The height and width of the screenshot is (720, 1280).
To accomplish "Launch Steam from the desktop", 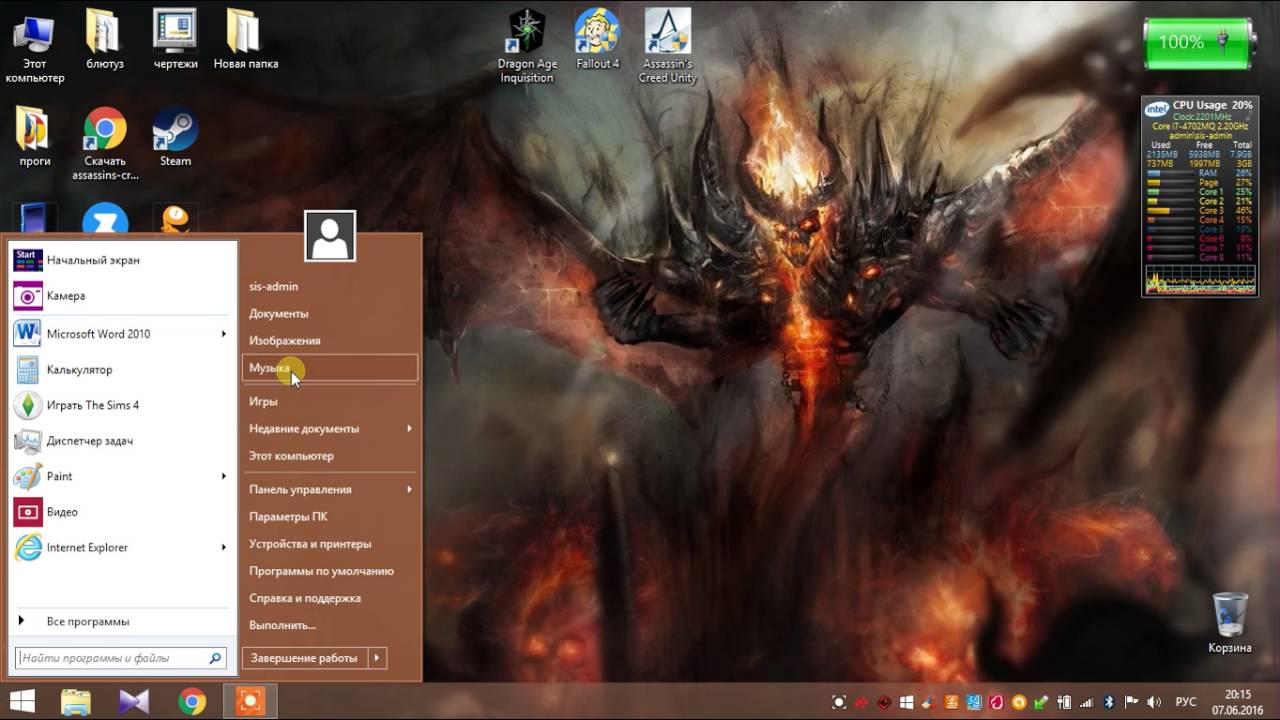I will [175, 137].
